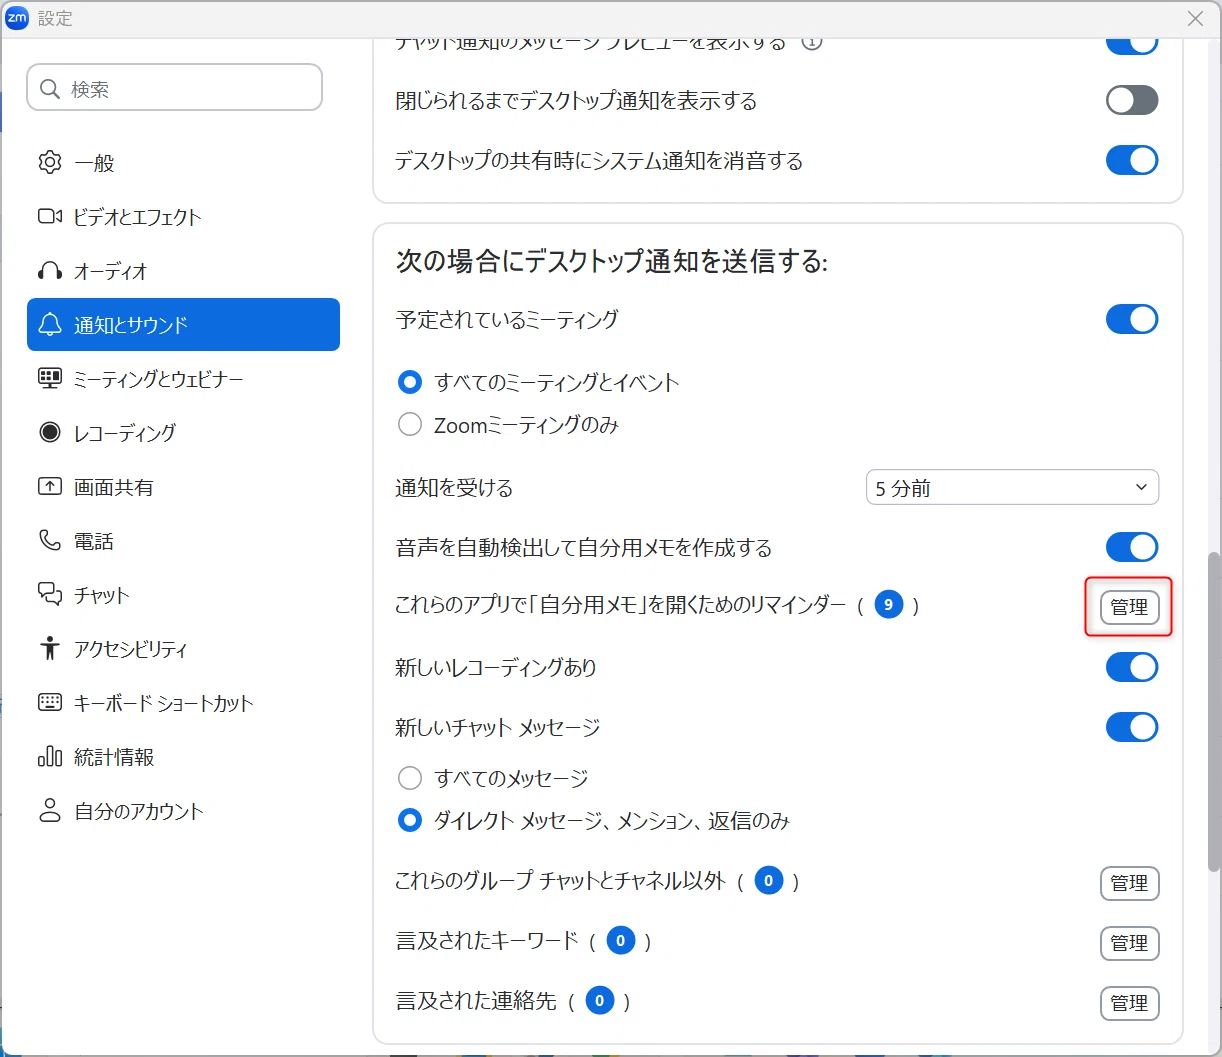Click the Zoom logo in title bar
1222x1057 pixels.
[17, 18]
